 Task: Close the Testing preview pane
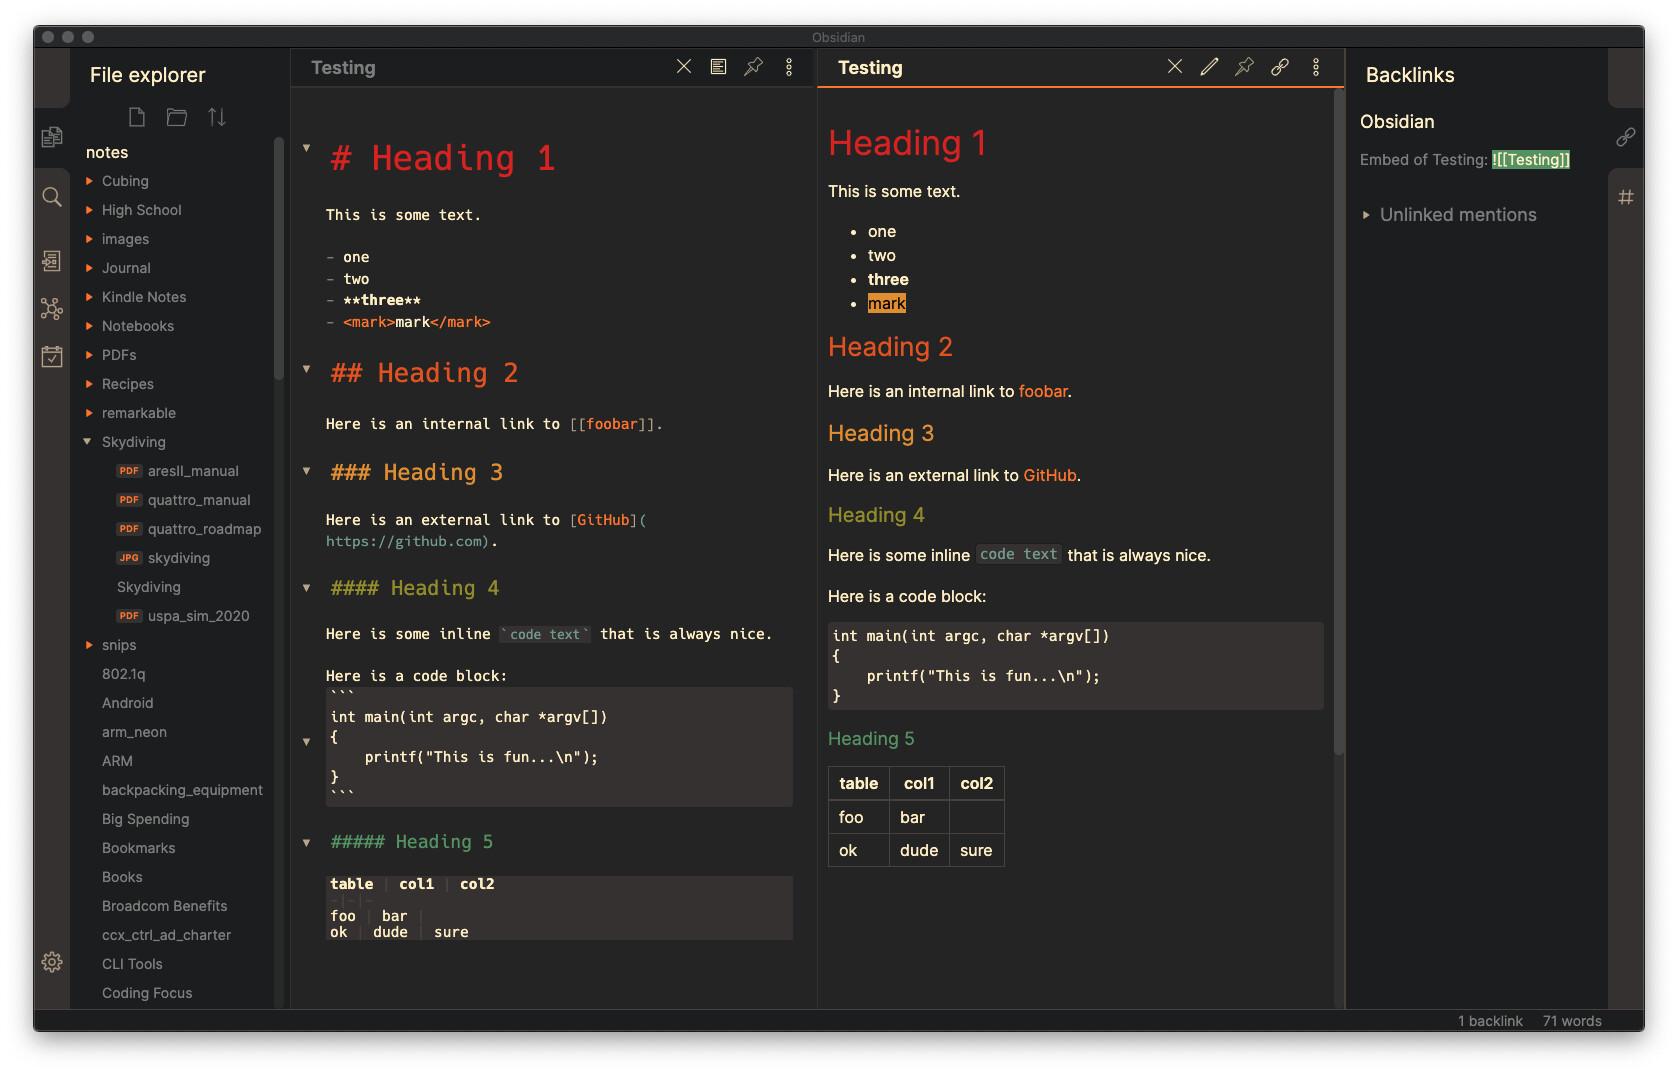coord(1175,67)
